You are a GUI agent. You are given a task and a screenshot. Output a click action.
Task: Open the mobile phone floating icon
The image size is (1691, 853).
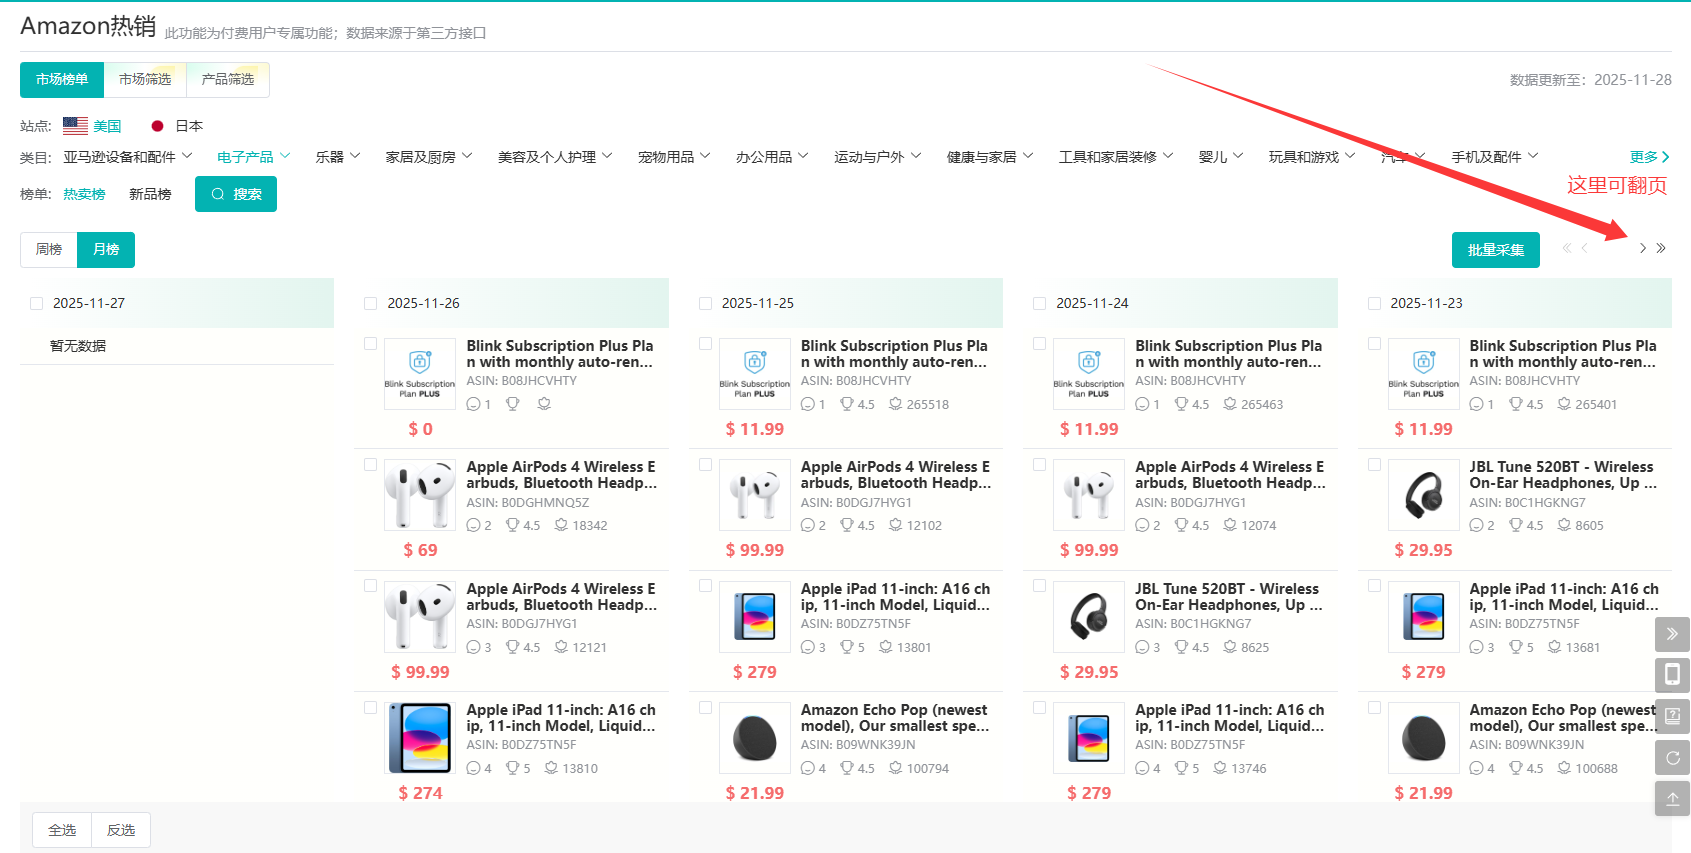click(1672, 675)
